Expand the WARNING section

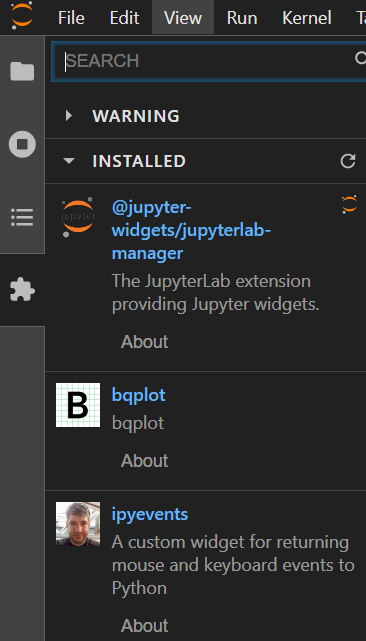[69, 116]
